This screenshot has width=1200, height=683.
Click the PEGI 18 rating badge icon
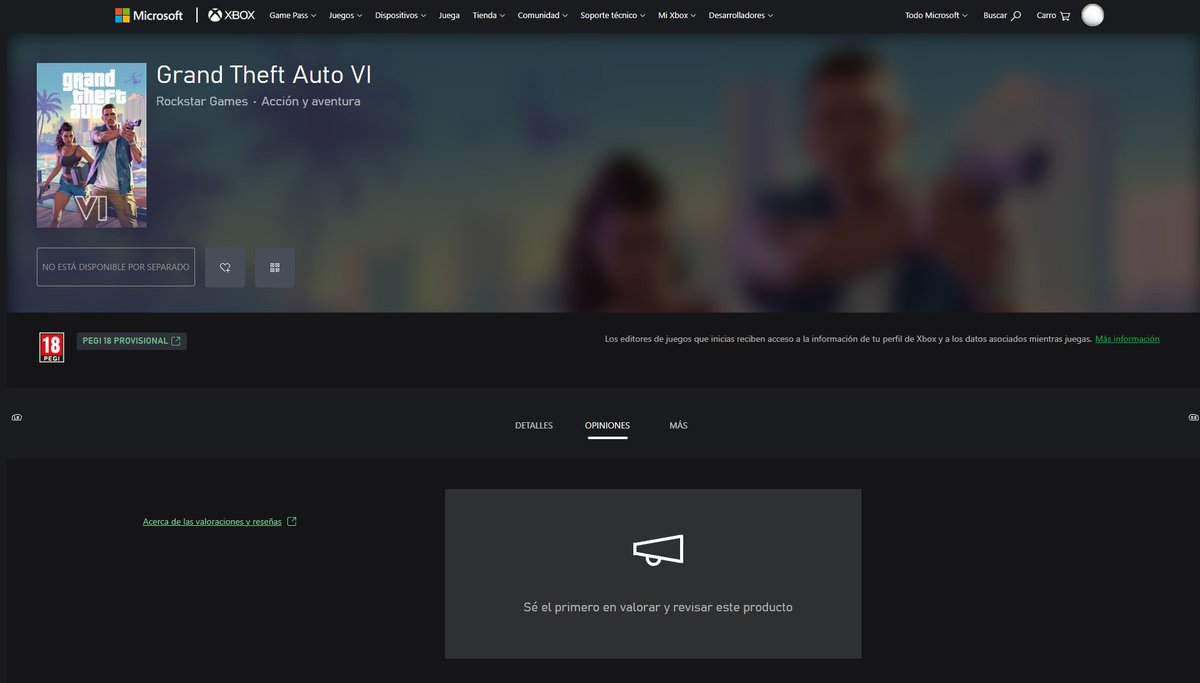51,347
